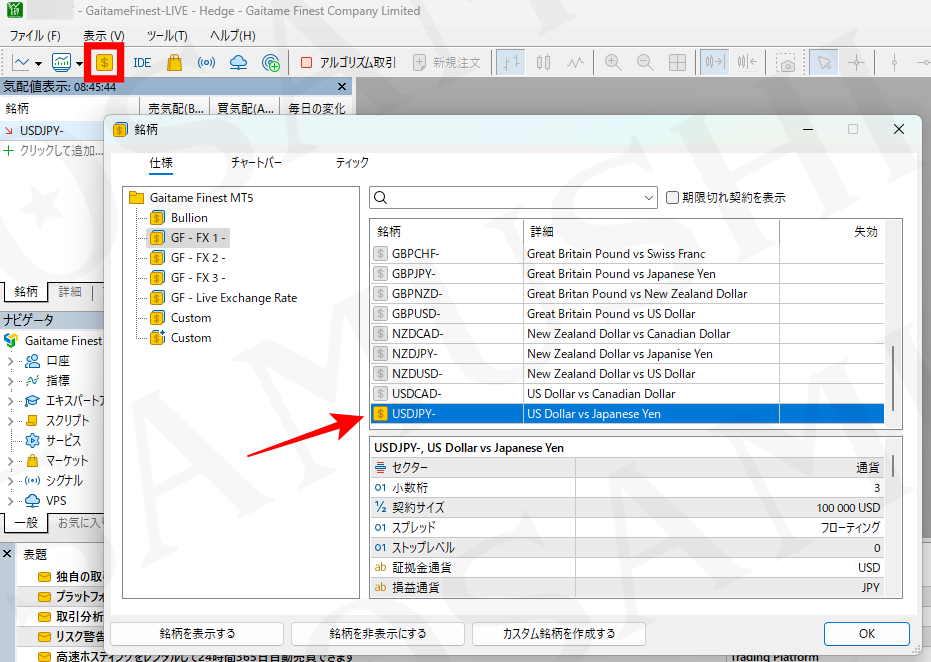Click the Signals broadcast icon in toolbar
Screen dimensions: 931x662
205,62
